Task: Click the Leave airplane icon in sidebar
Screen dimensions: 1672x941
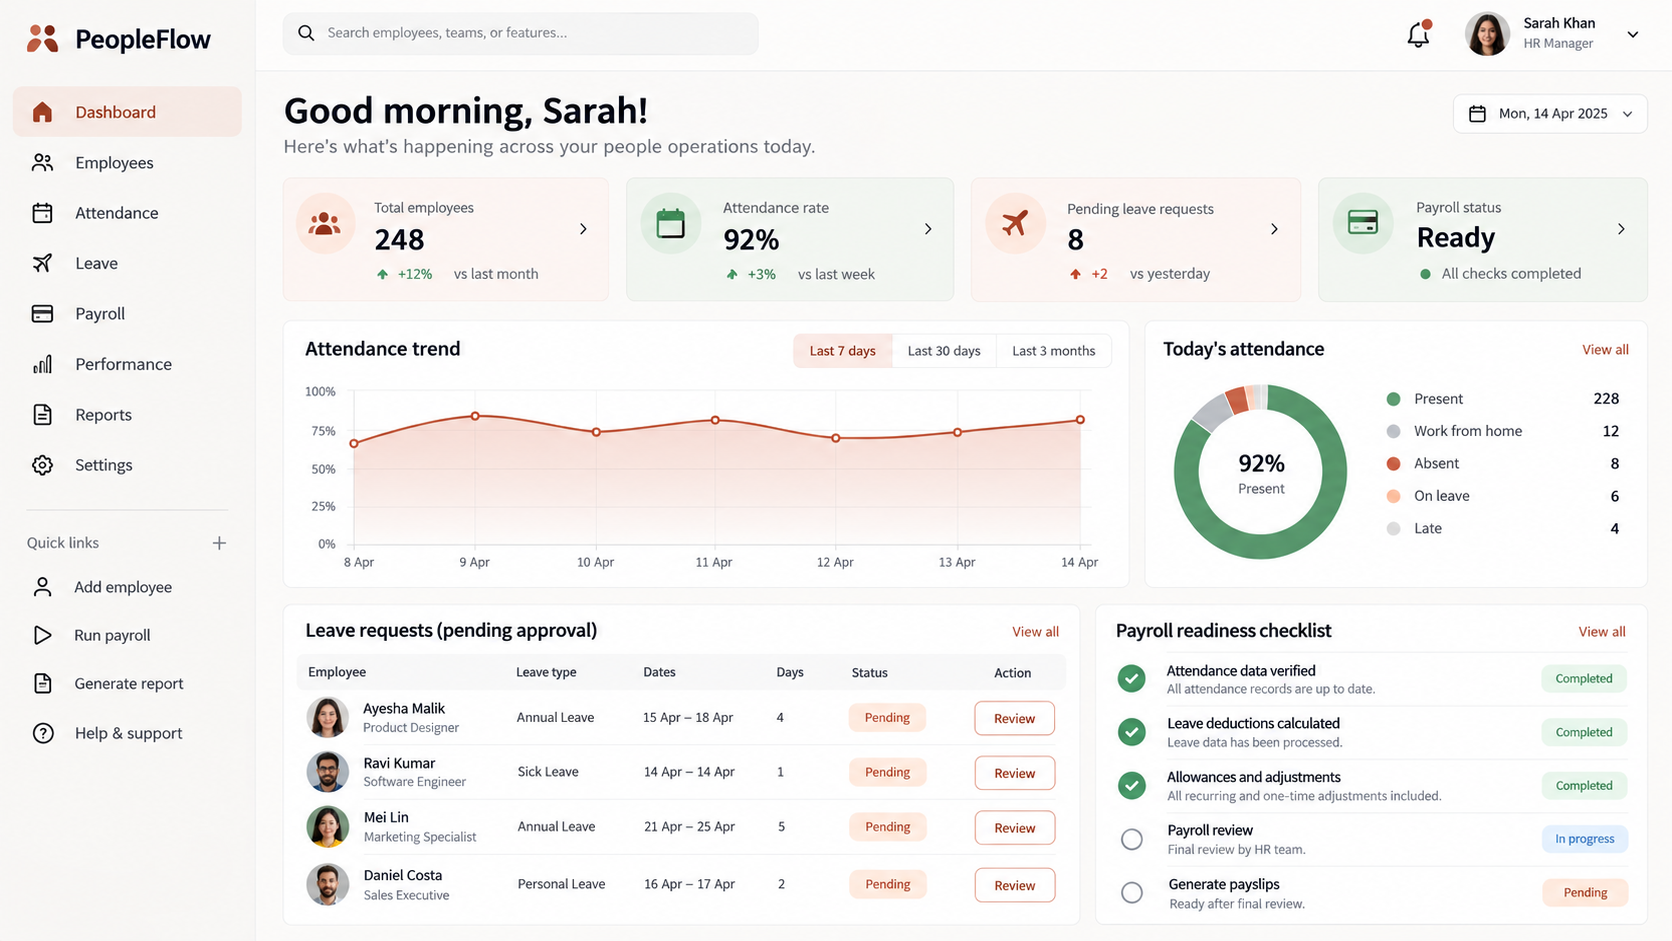Action: point(42,263)
